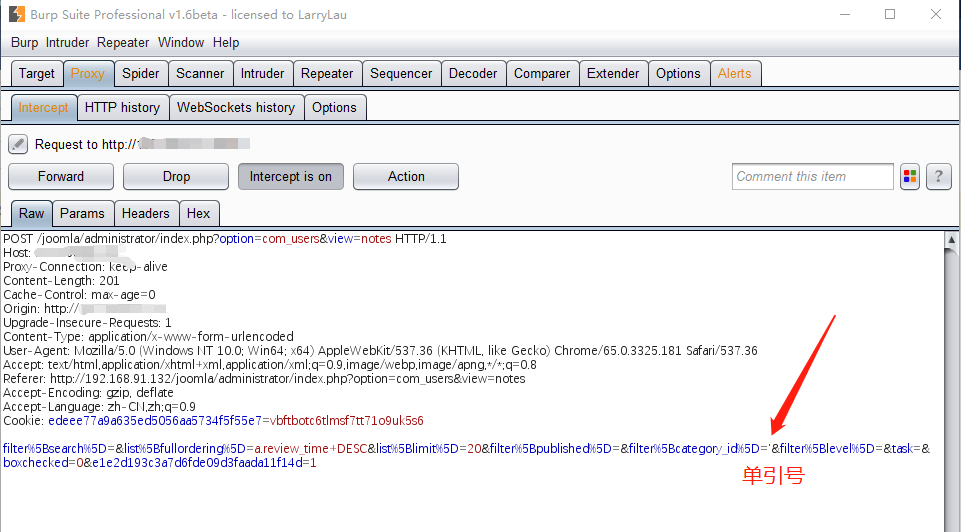Select the Proxy tab
This screenshot has width=961, height=532.
tap(88, 74)
